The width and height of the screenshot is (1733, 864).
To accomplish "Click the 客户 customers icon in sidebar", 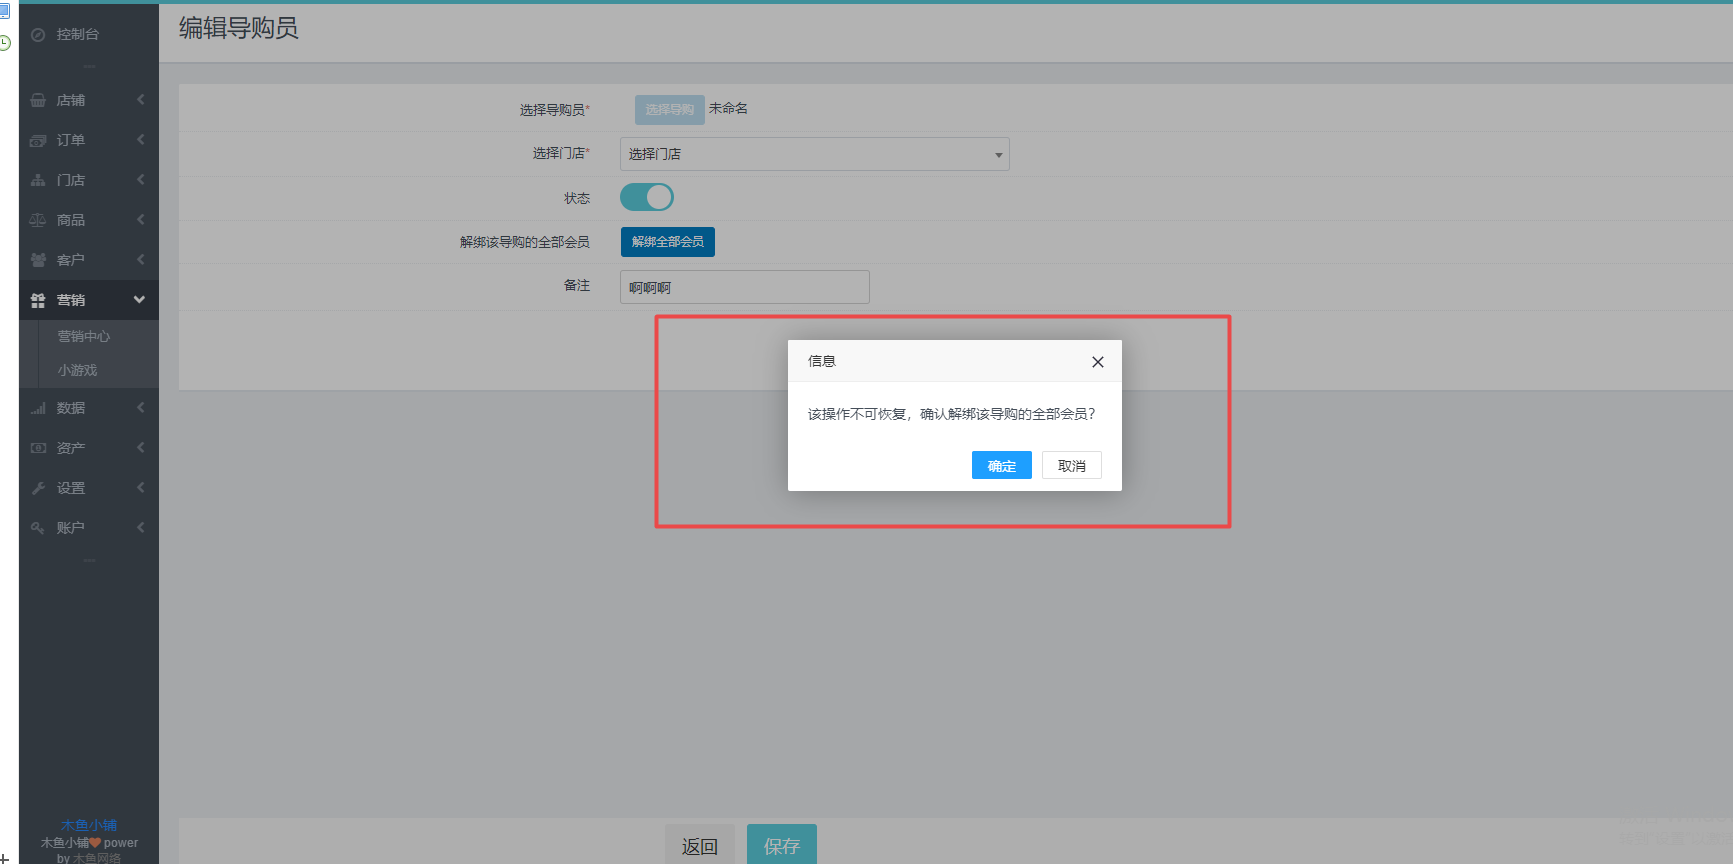I will 38,260.
